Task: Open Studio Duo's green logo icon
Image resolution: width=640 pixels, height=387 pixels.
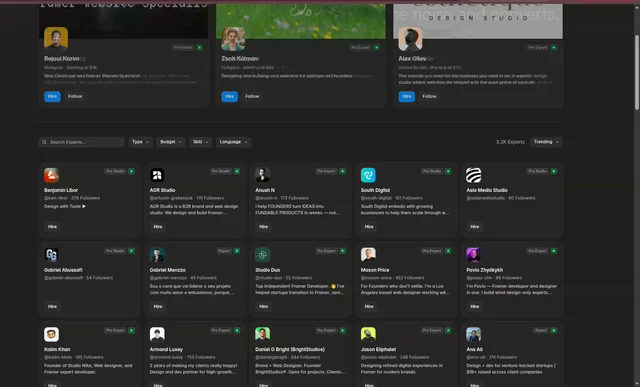Action: coord(262,255)
